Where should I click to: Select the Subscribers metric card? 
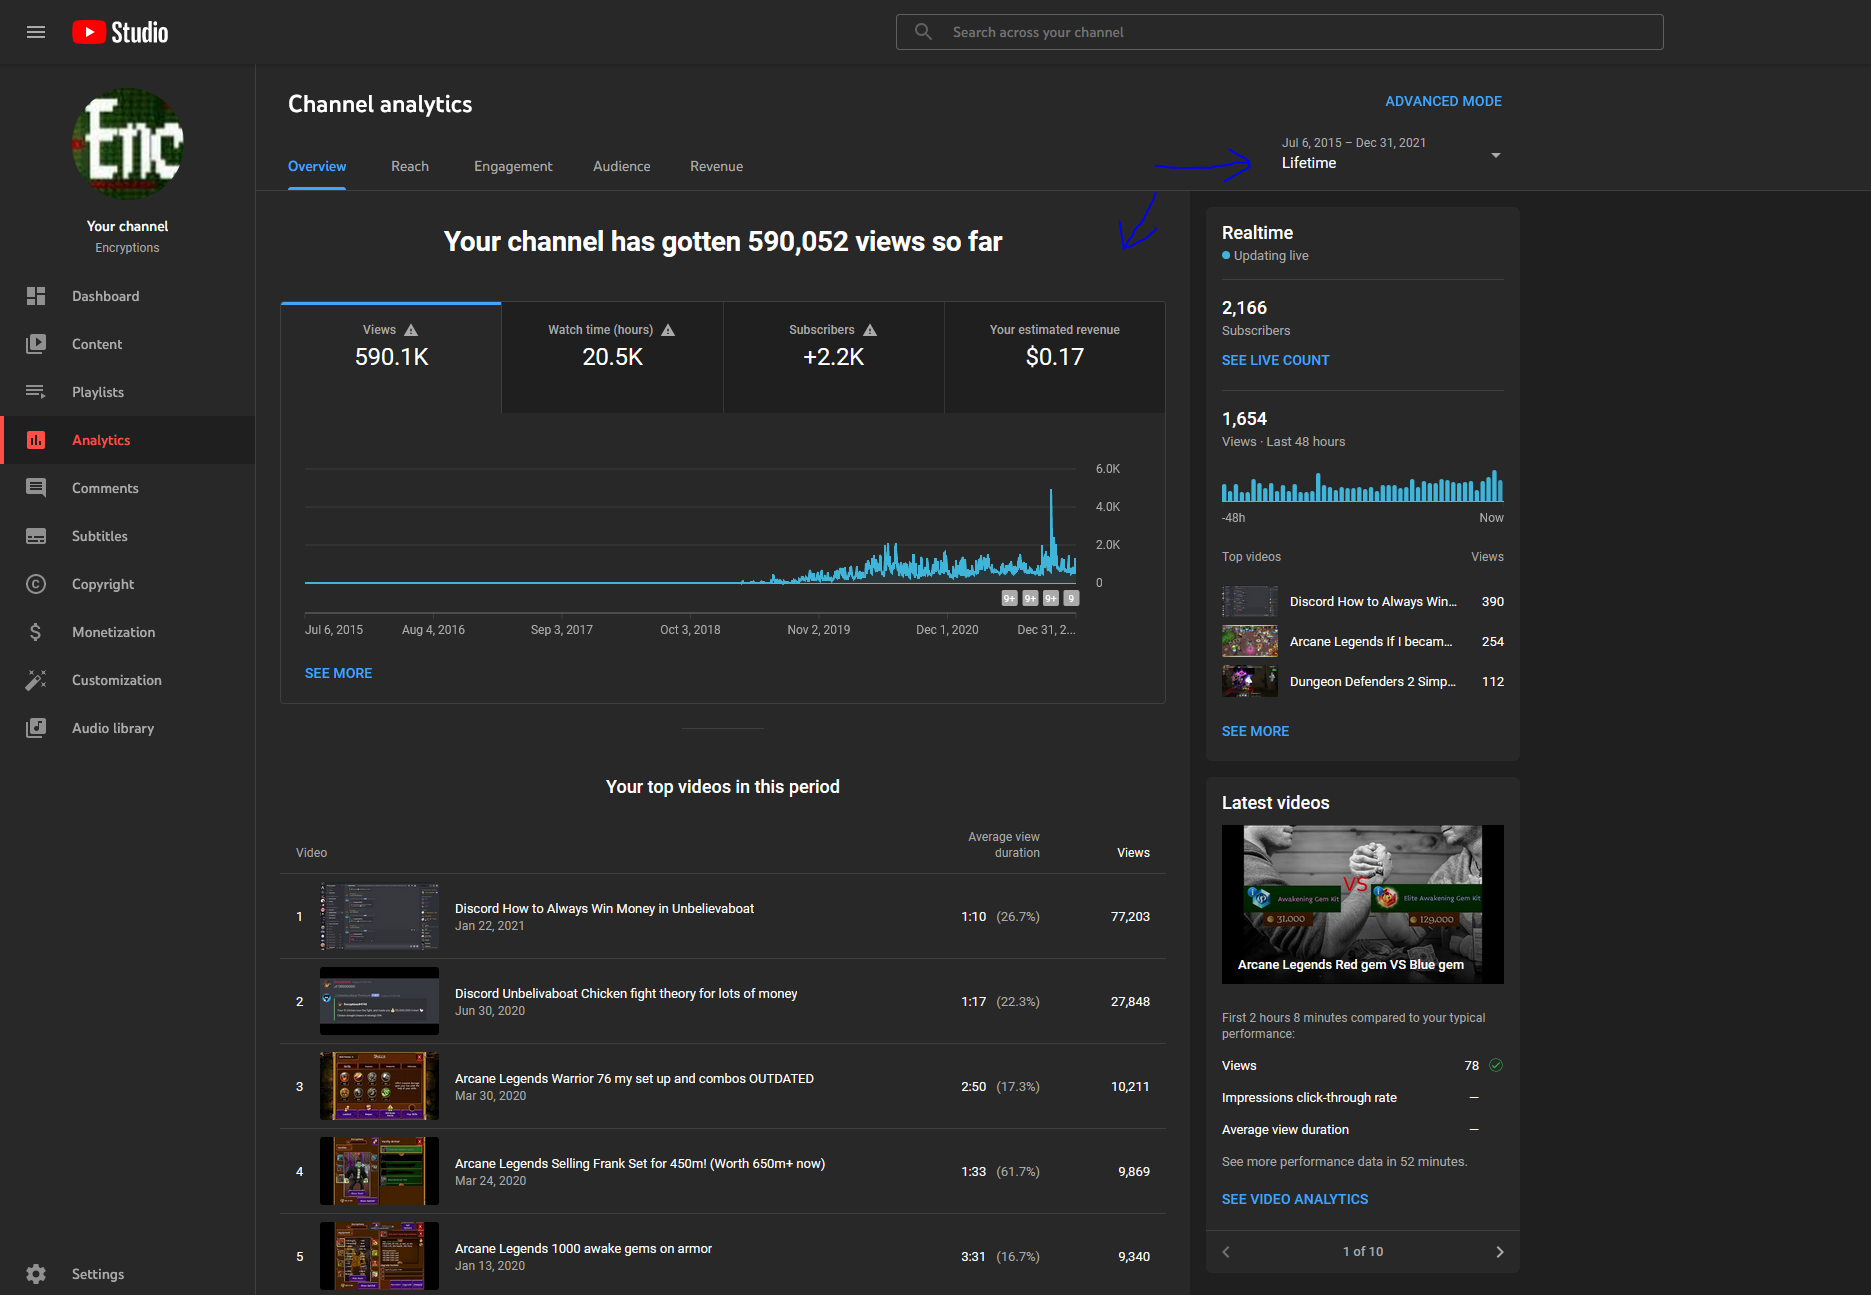(x=834, y=358)
